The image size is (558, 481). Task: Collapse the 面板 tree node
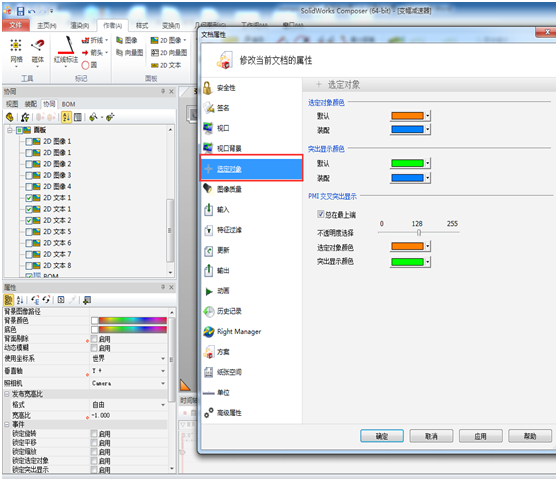[x=10, y=130]
